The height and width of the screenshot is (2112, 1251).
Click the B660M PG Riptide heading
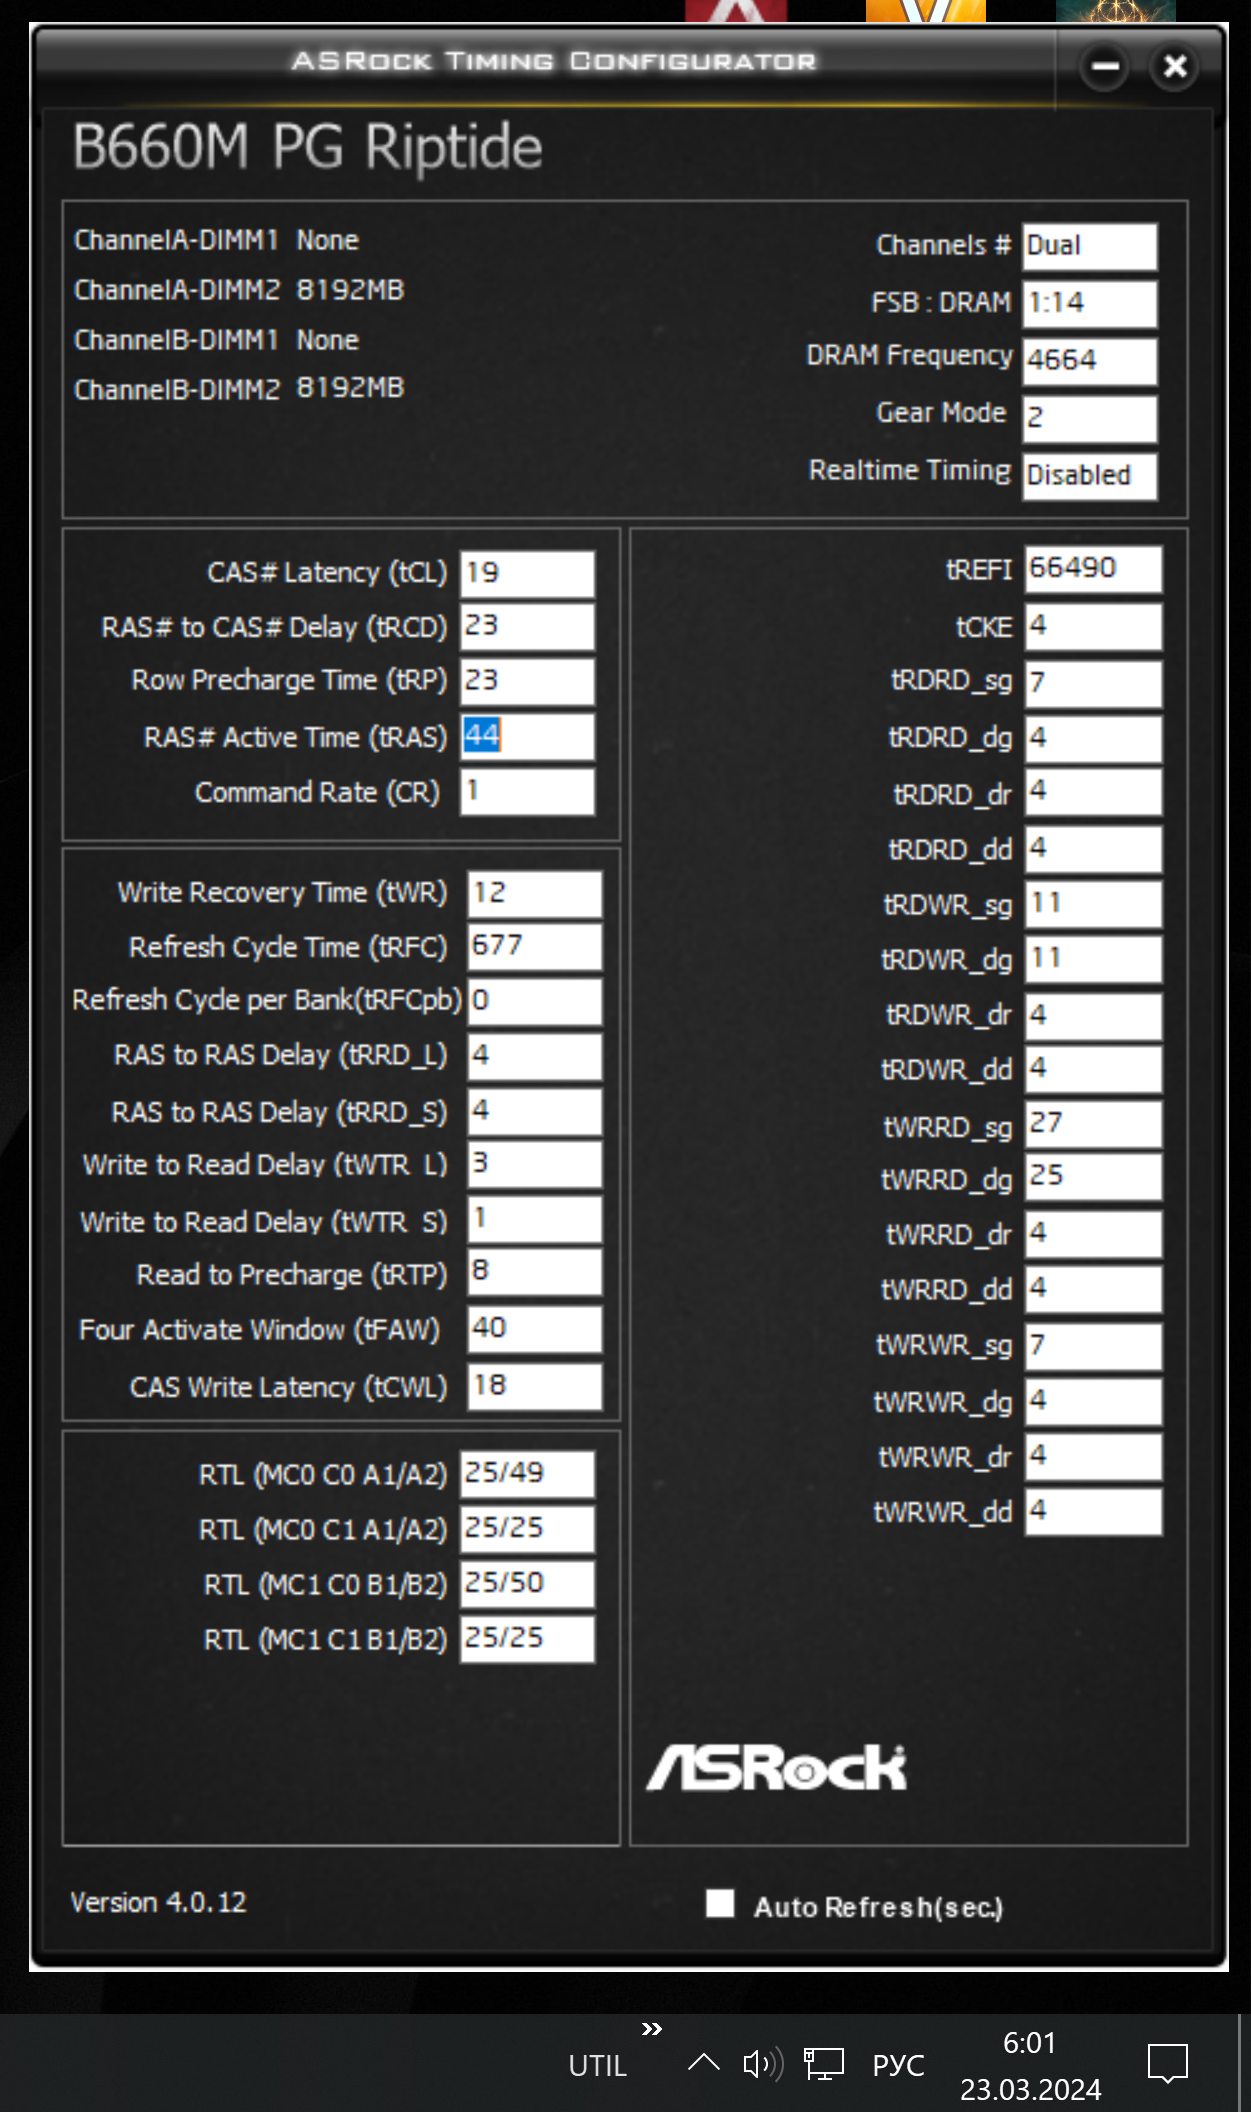tap(308, 148)
